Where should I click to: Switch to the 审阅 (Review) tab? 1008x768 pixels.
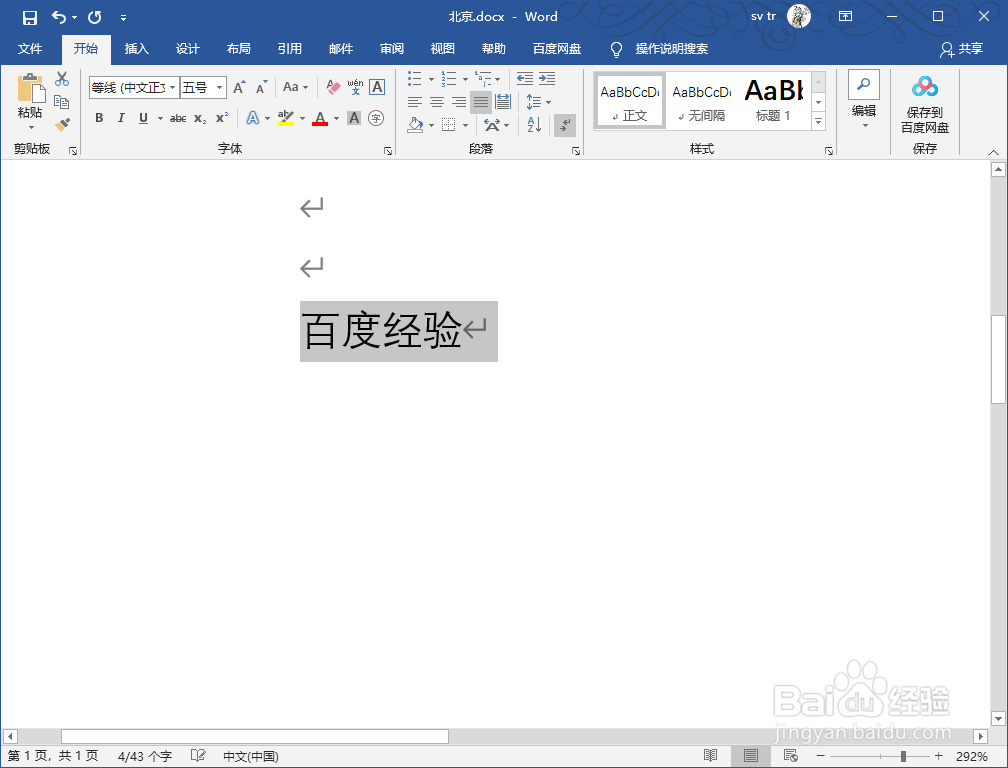[392, 49]
